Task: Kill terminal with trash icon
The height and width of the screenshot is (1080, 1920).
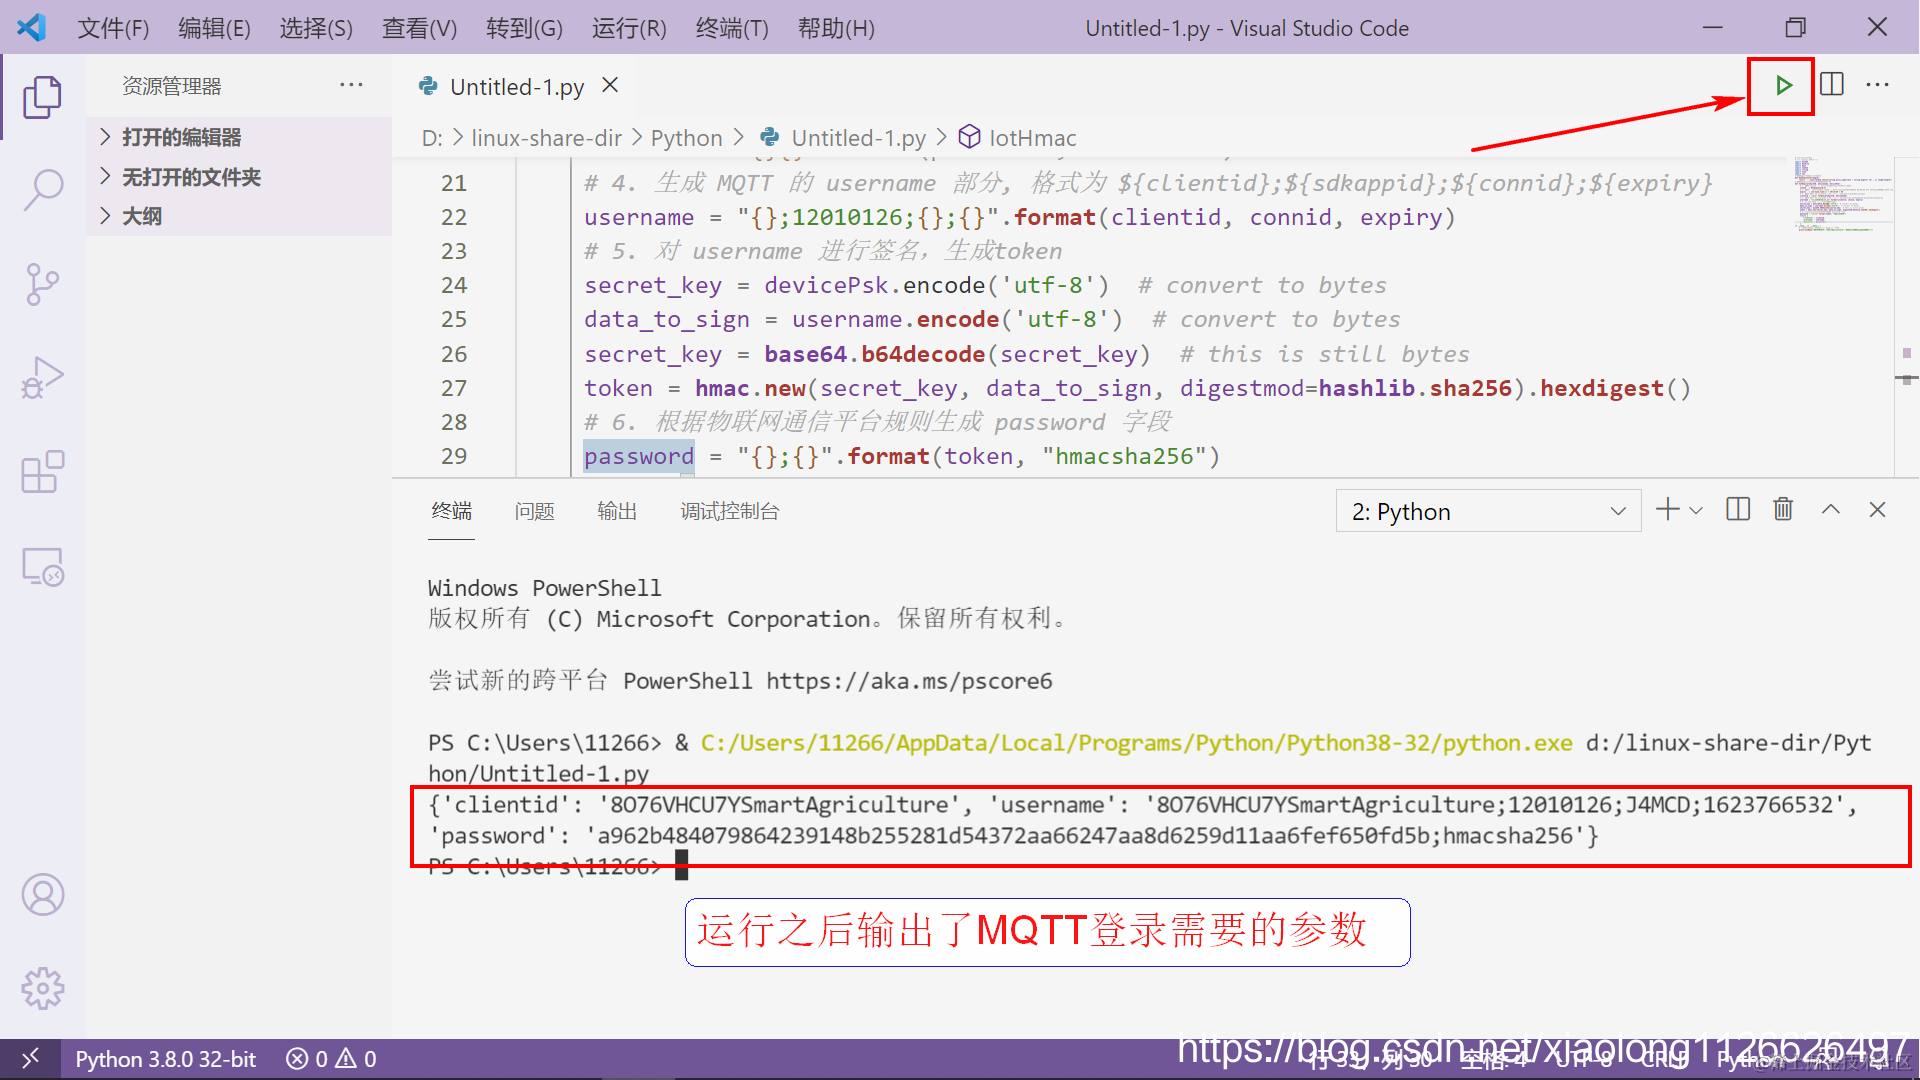Action: tap(1783, 510)
